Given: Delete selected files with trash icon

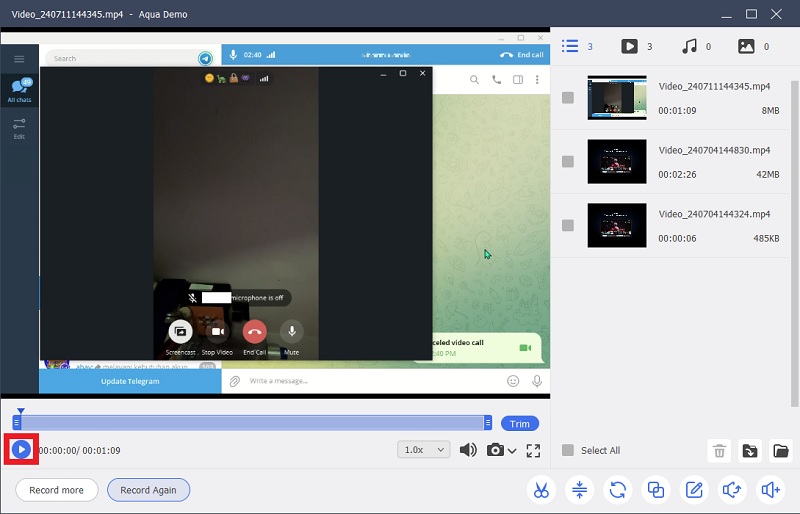Looking at the screenshot, I should 719,451.
